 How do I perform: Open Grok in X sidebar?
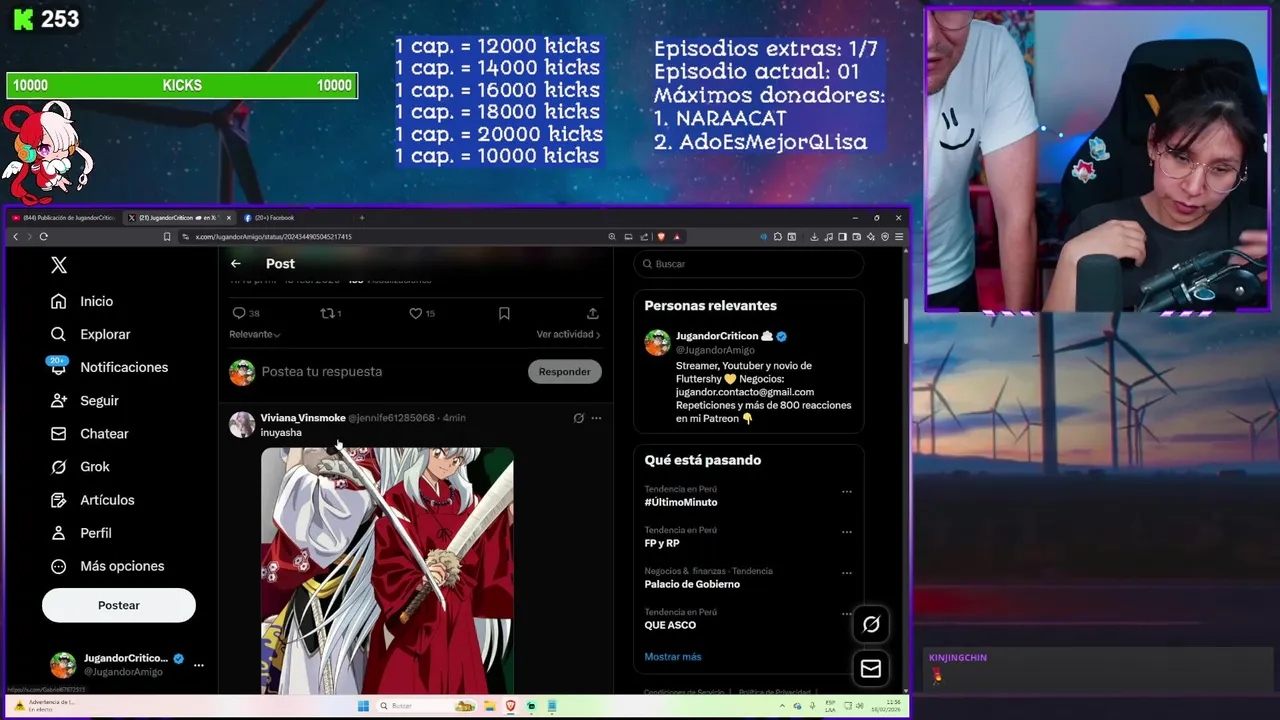[x=80, y=466]
